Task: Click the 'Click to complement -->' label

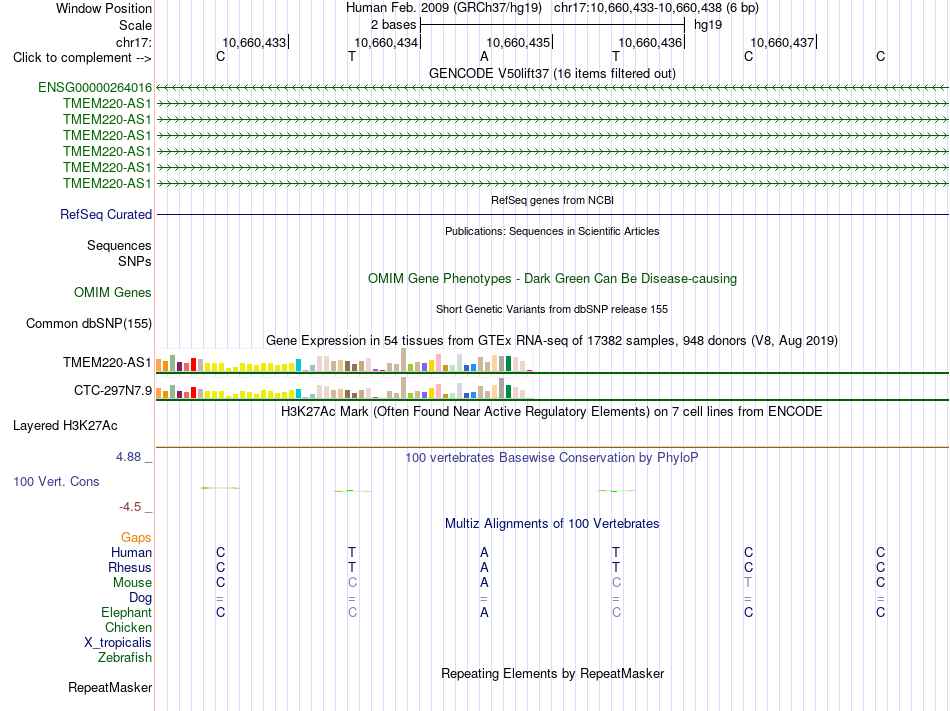Action: (82, 58)
